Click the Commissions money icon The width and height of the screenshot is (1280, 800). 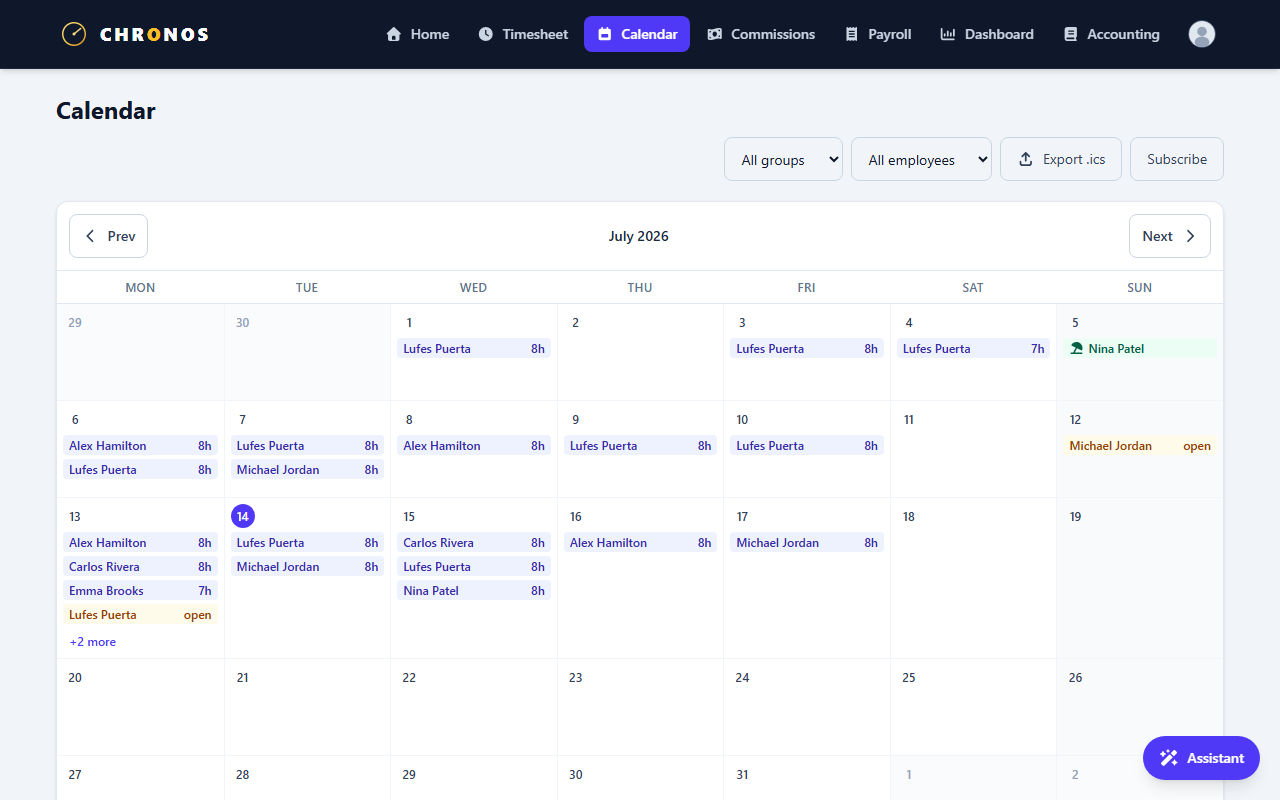tap(714, 34)
